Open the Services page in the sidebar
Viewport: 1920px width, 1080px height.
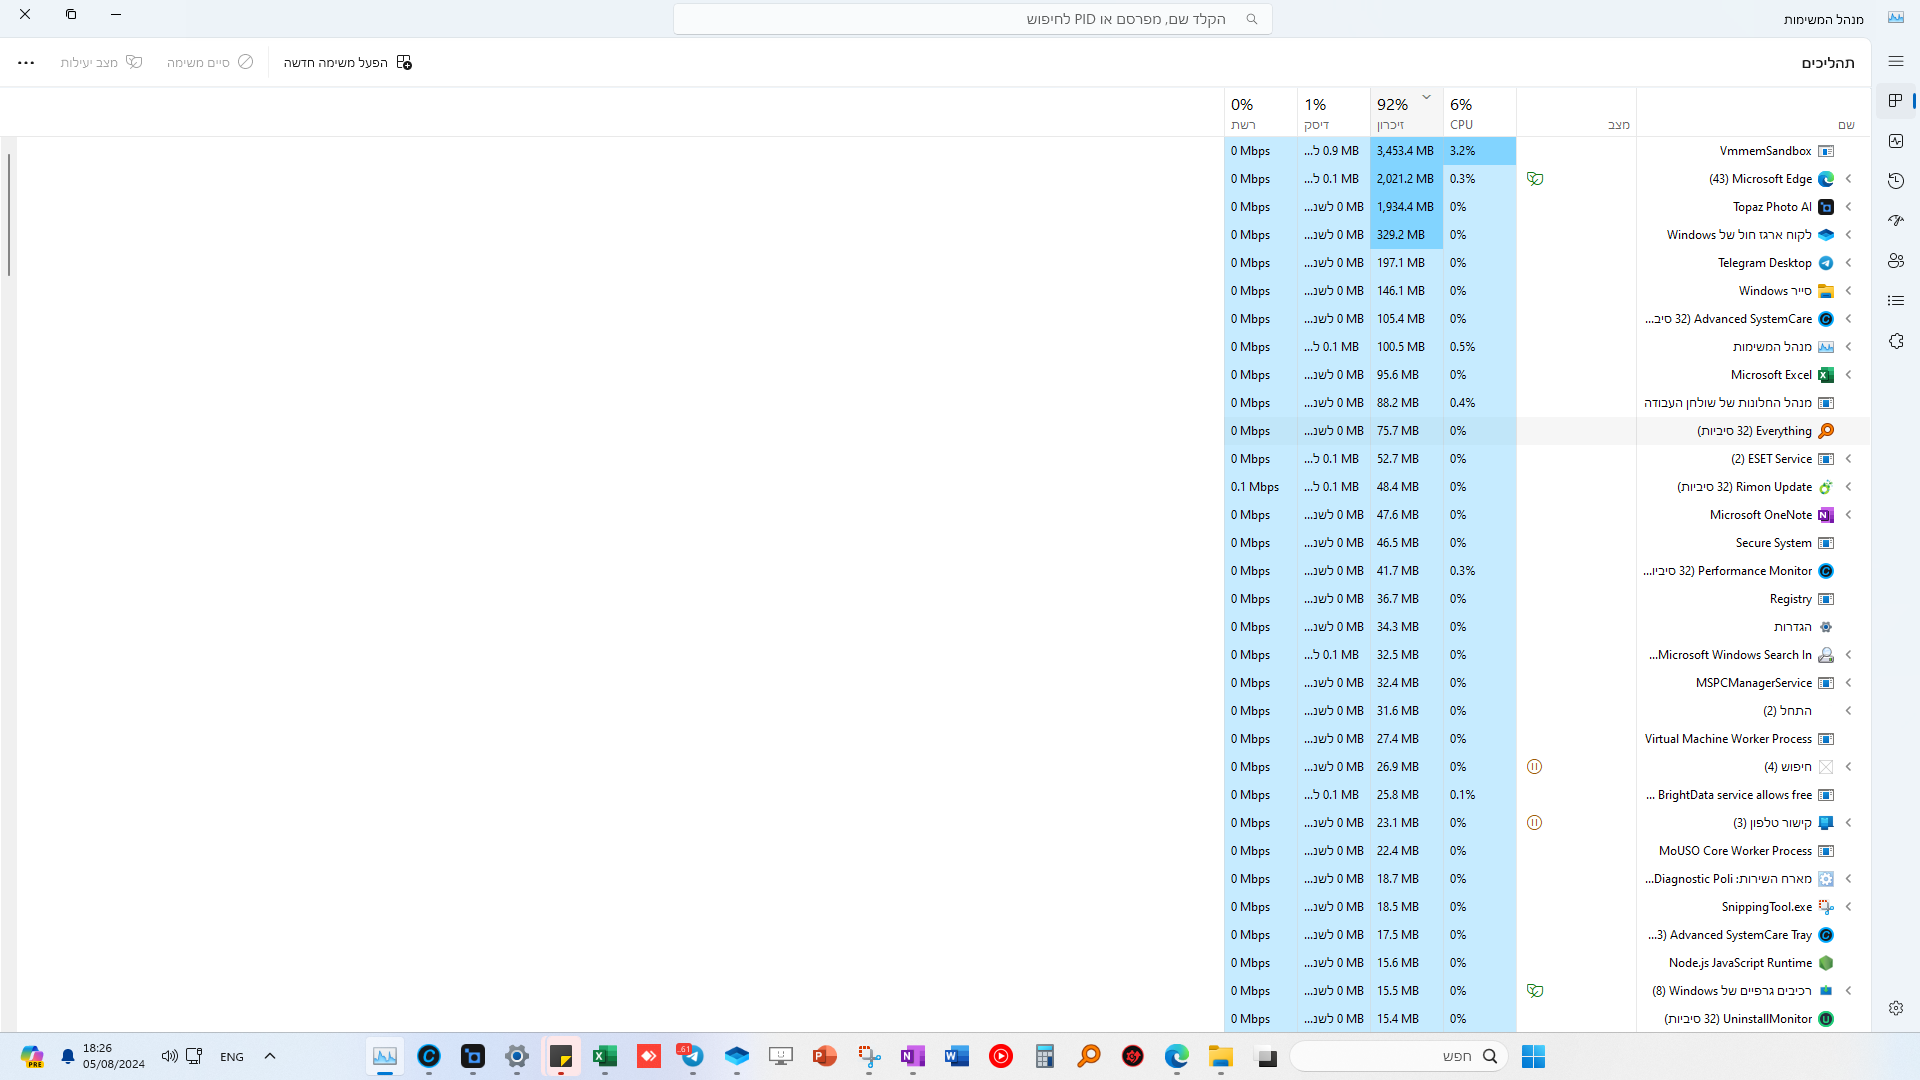[1896, 341]
